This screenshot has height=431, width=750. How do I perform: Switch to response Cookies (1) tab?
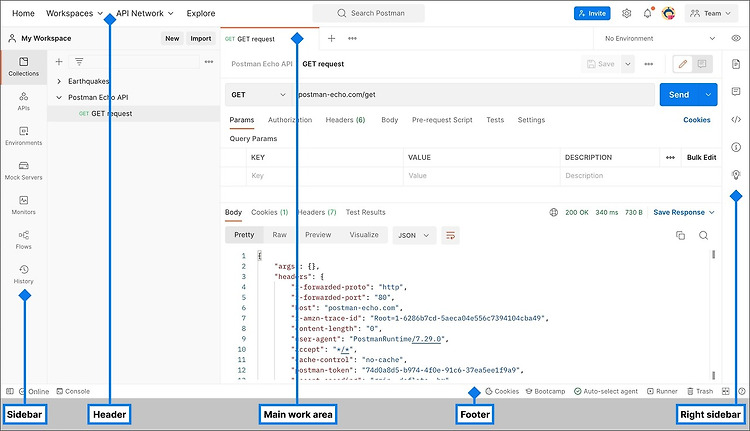269,212
